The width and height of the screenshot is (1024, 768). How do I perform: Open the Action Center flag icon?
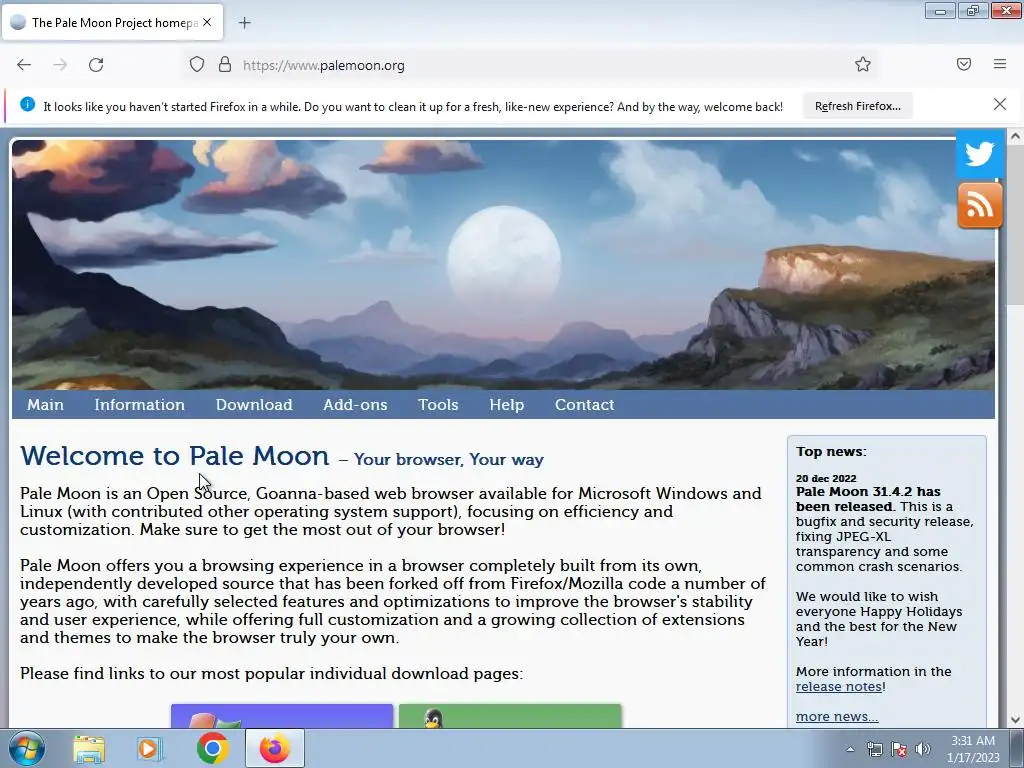pyautogui.click(x=899, y=749)
